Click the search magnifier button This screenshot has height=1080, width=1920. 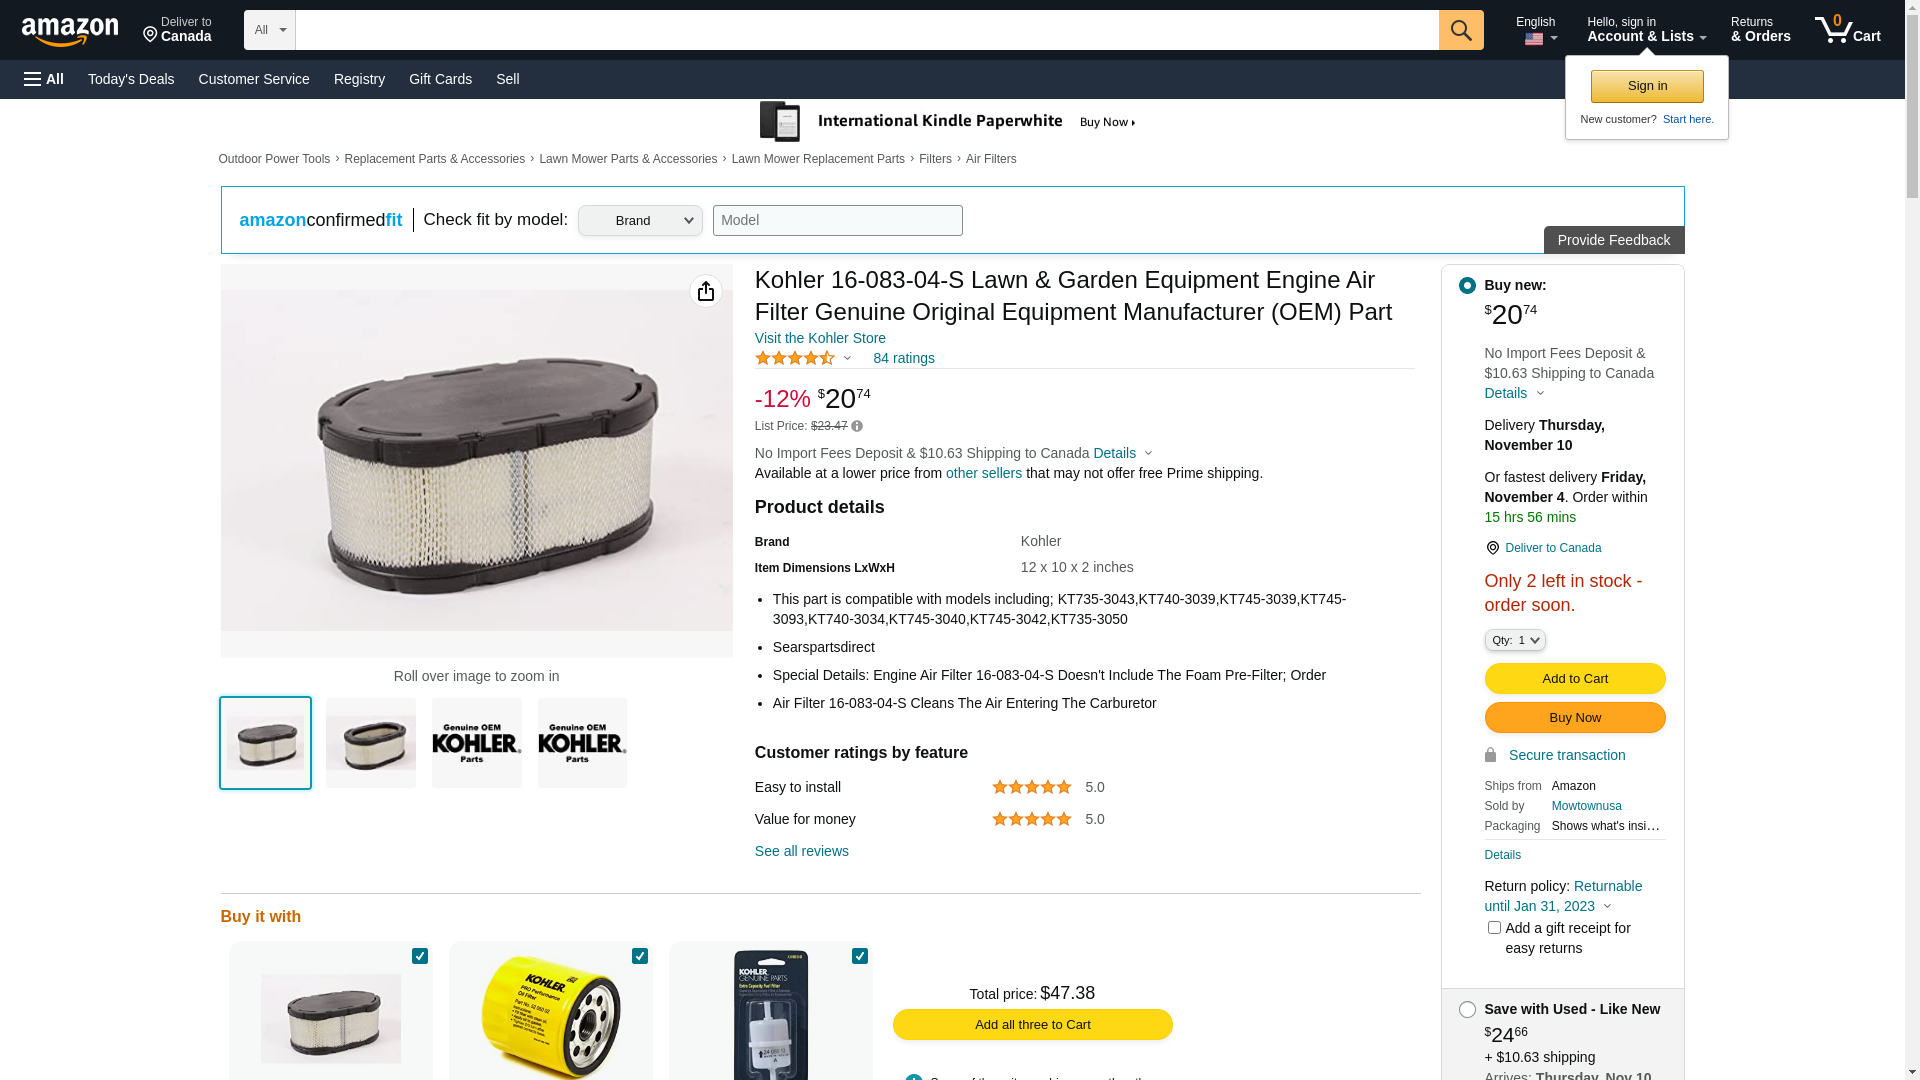(x=1461, y=30)
